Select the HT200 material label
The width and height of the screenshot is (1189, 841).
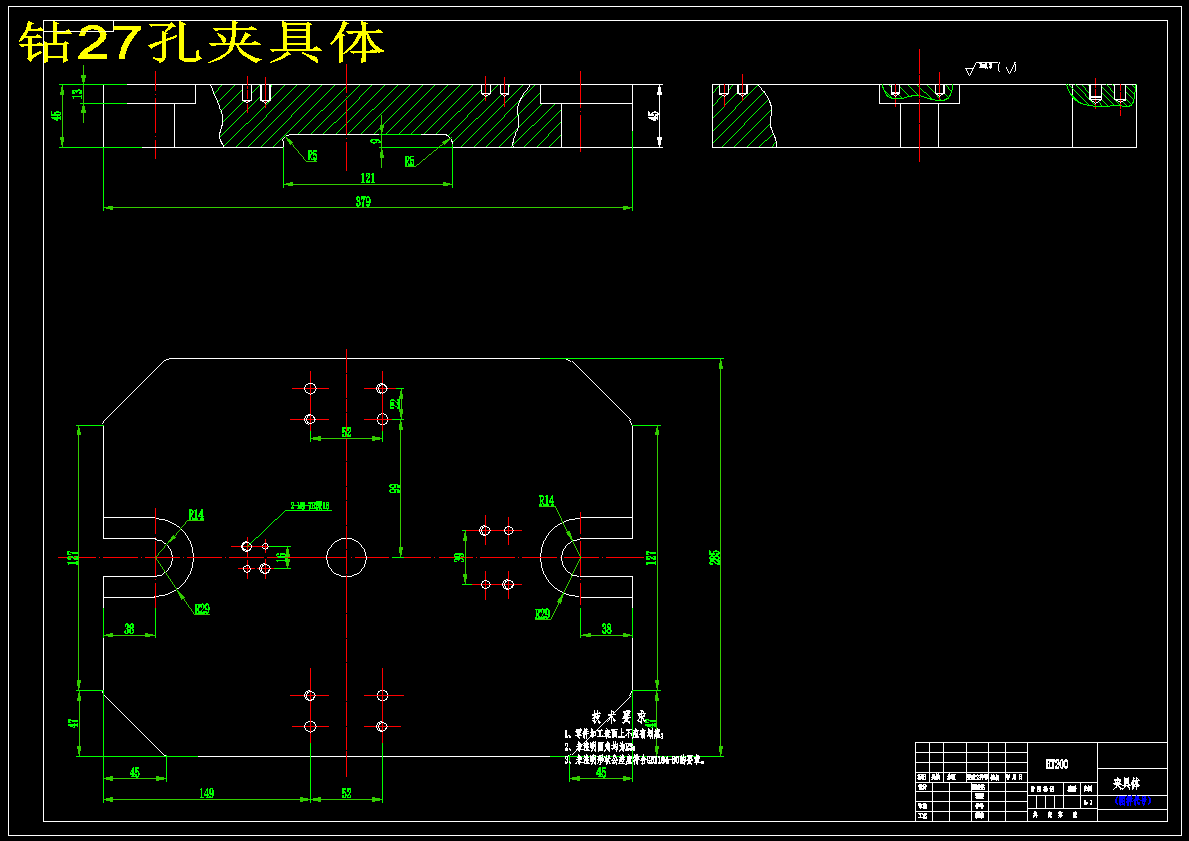click(1056, 764)
